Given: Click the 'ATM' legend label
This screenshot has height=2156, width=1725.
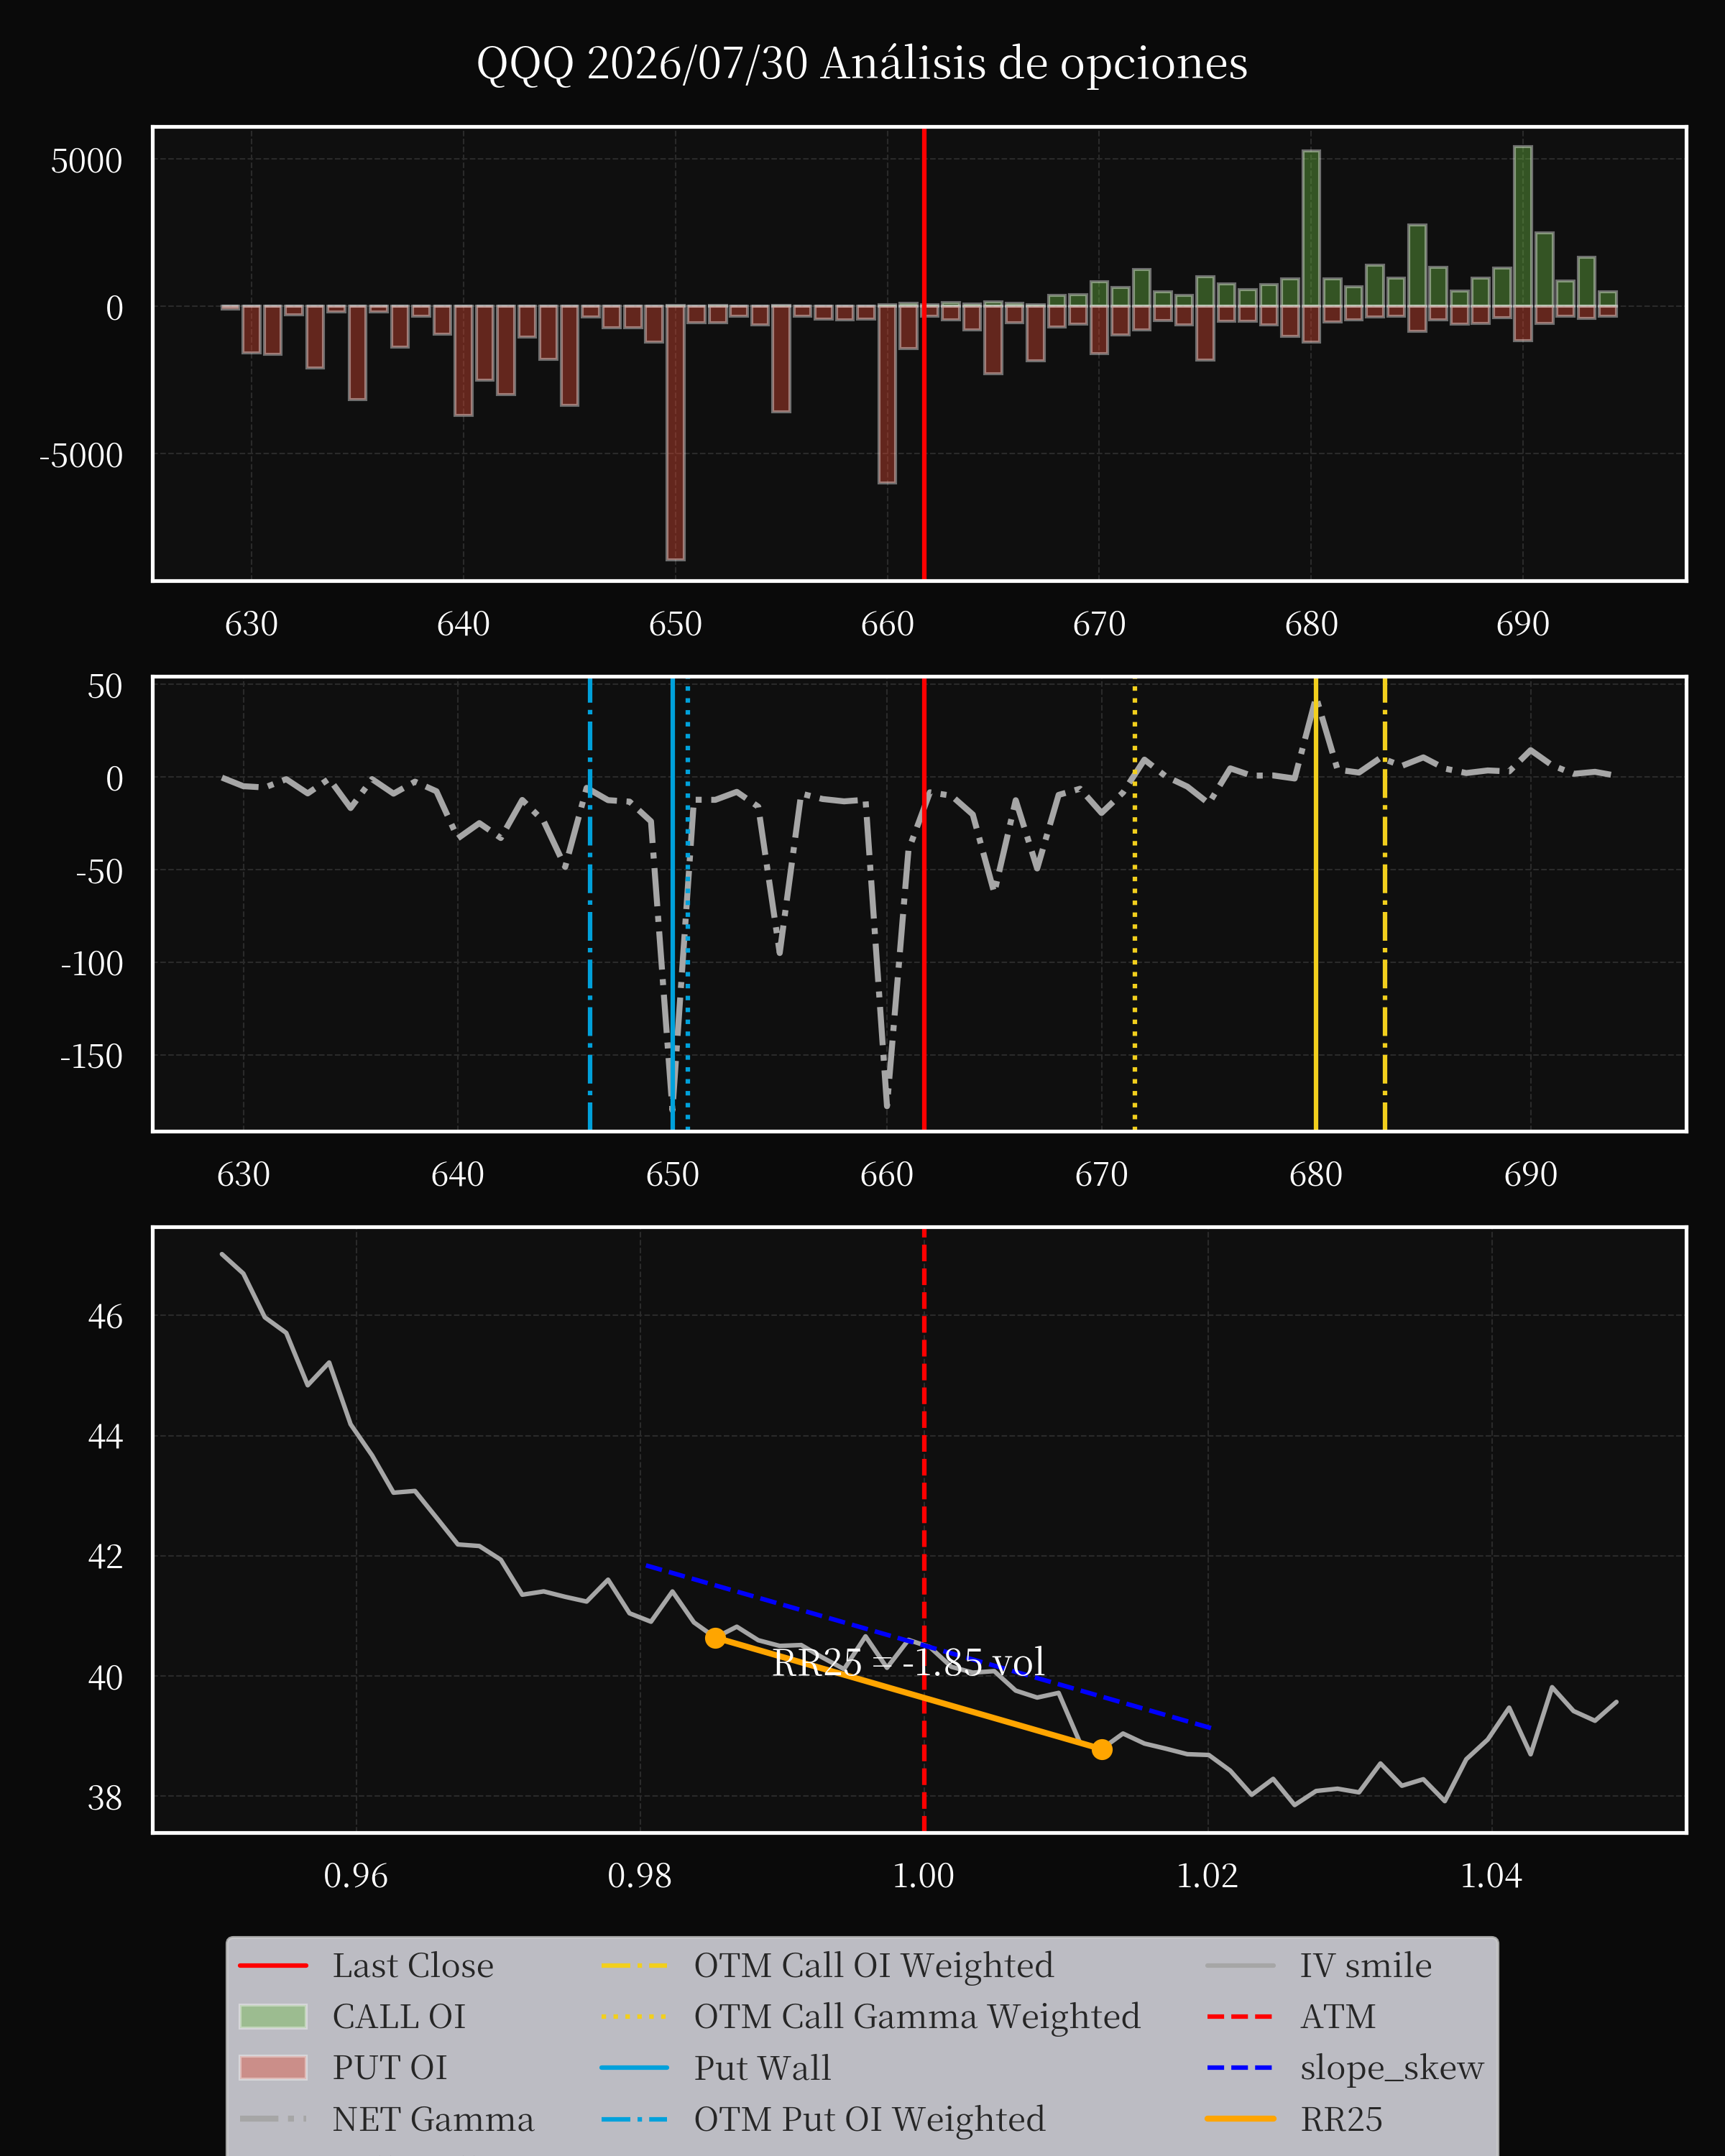Looking at the screenshot, I should pos(1338,2016).
